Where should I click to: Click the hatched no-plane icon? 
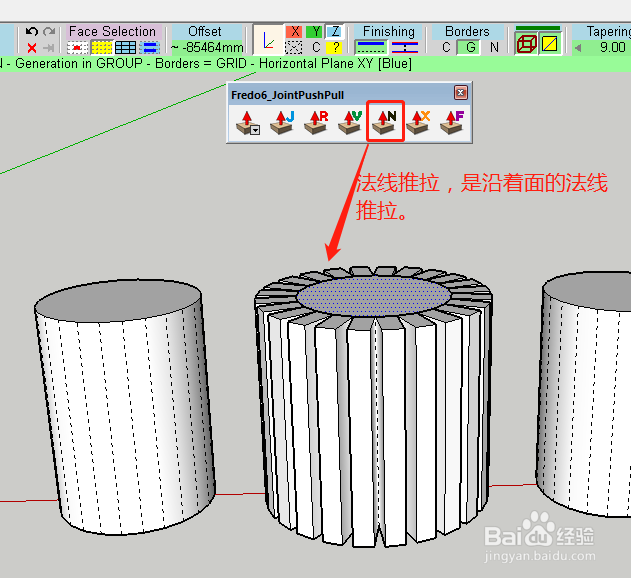tap(294, 47)
